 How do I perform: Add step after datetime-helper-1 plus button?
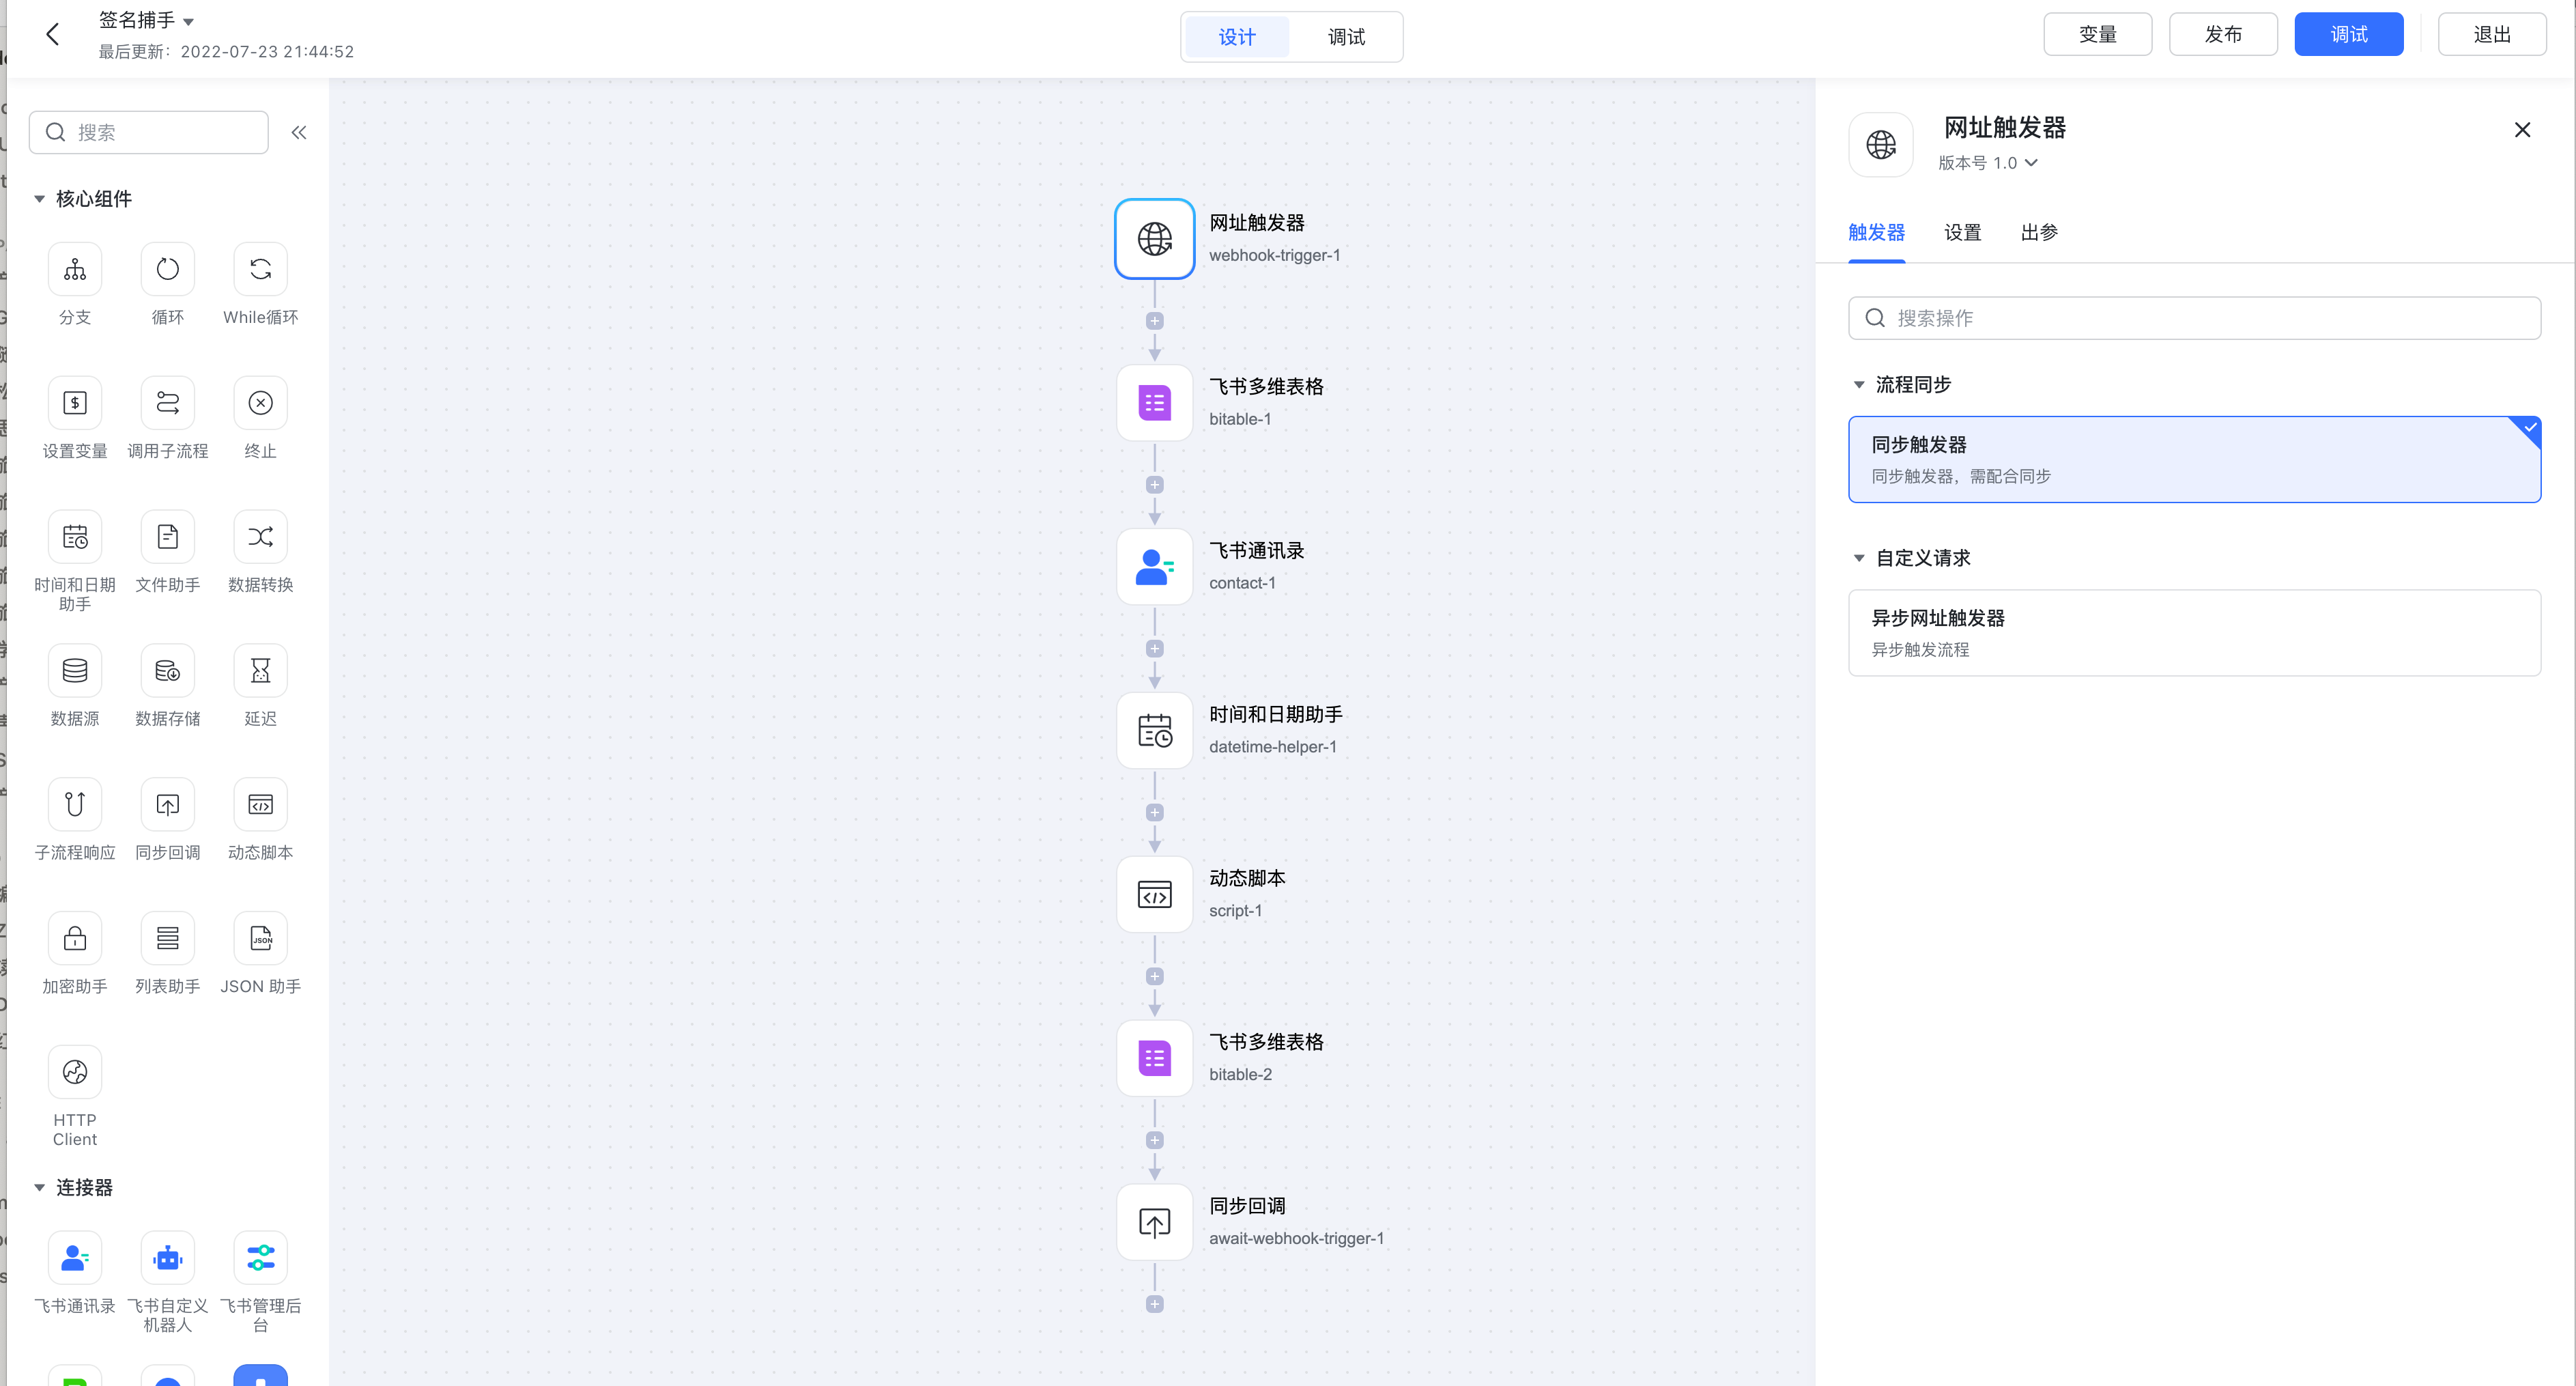[1155, 813]
